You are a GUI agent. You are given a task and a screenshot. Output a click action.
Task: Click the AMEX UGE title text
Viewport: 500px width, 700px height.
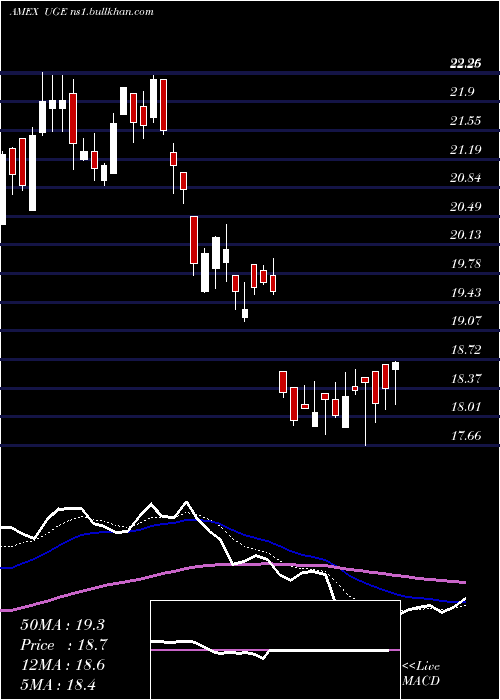[82, 12]
